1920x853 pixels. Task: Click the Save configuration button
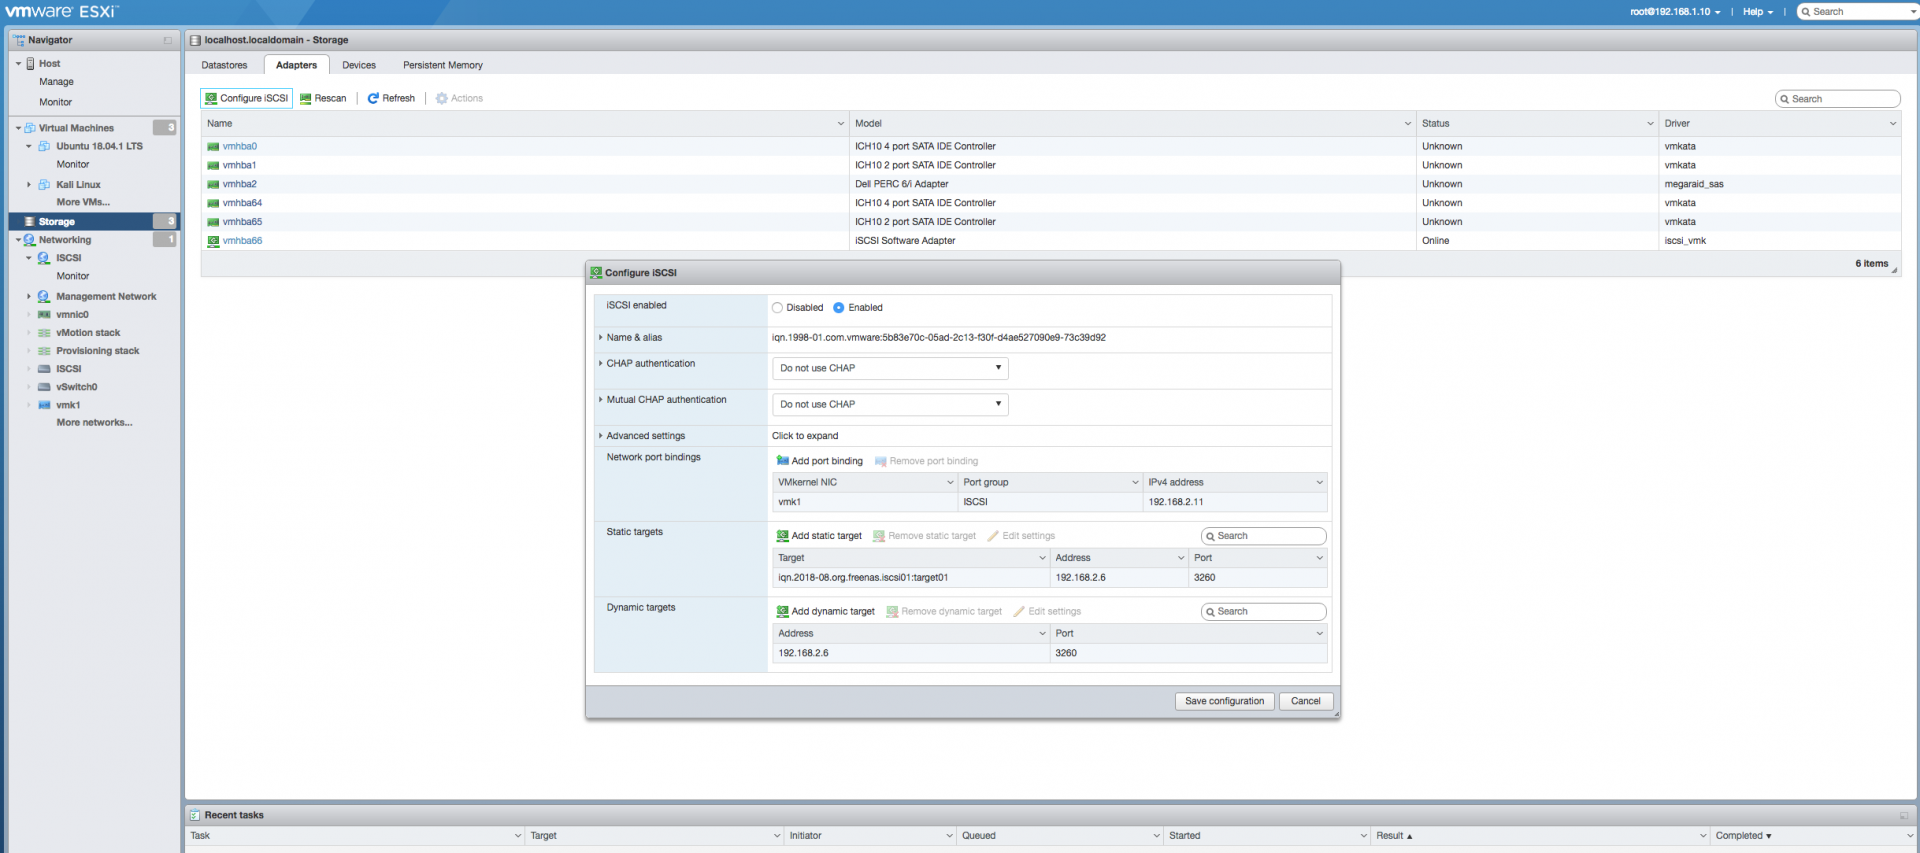click(x=1225, y=701)
